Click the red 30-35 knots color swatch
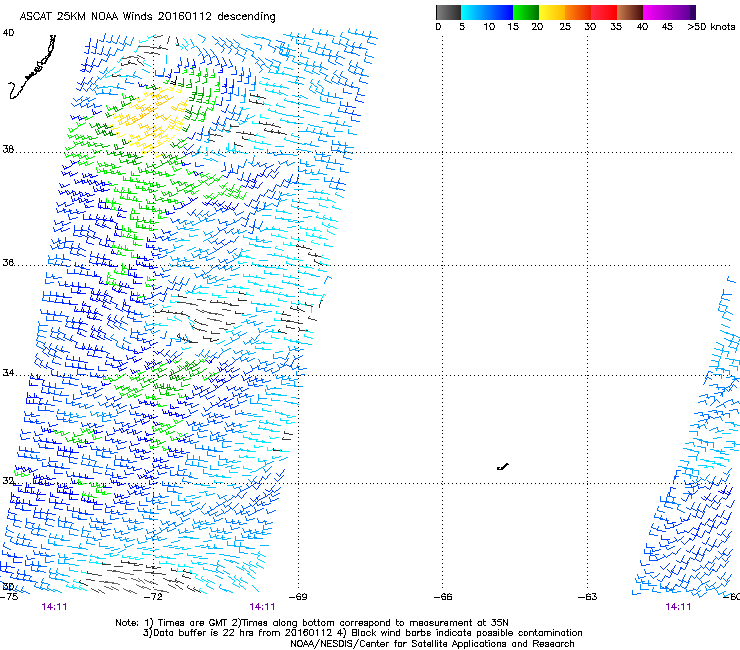The image size is (740, 650). tap(604, 12)
